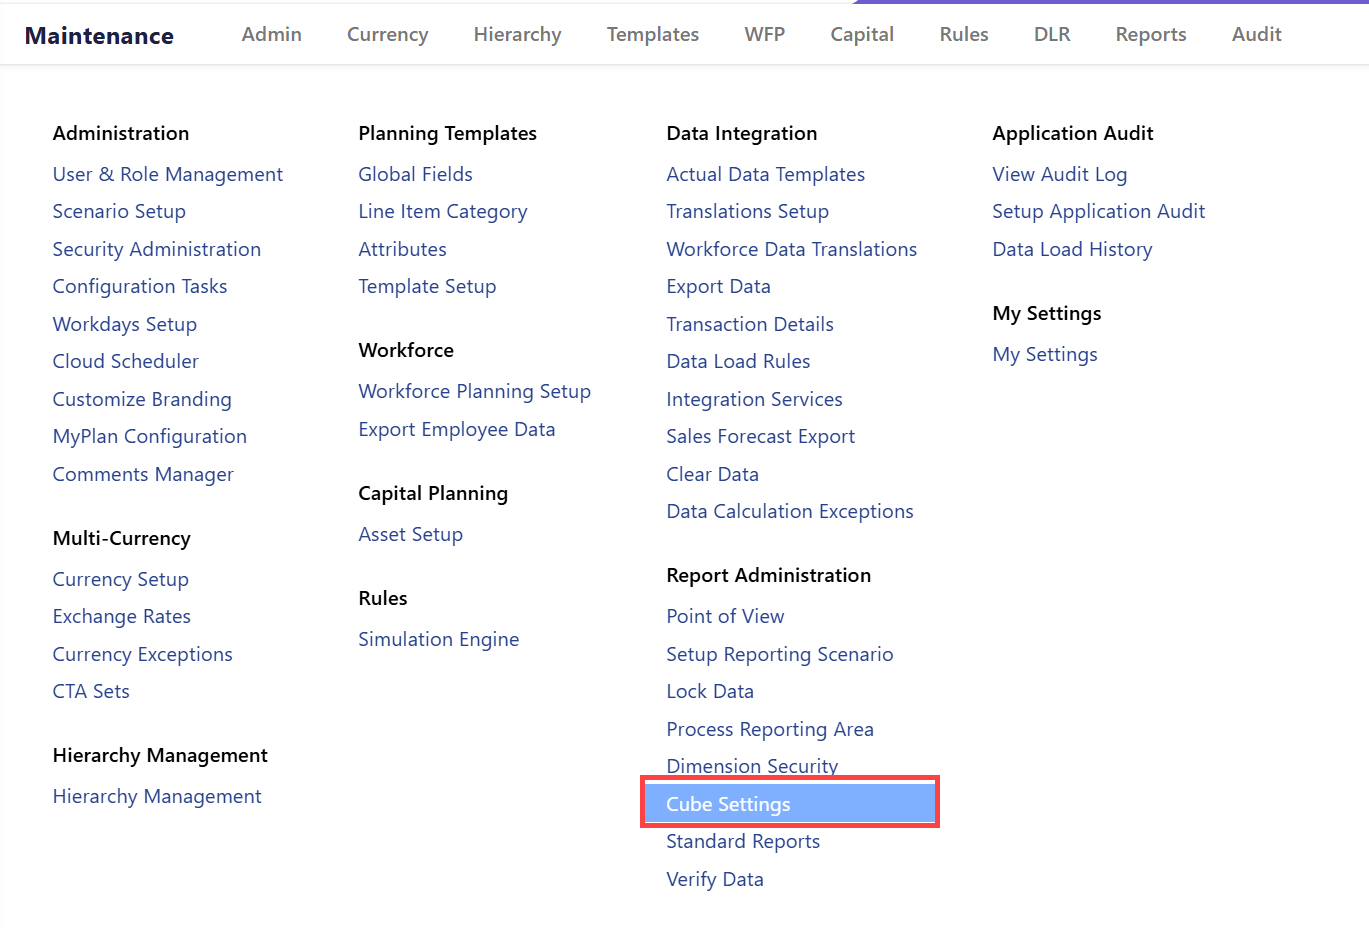Open the View Audit Log link
The height and width of the screenshot is (928, 1369).
[x=1059, y=174]
